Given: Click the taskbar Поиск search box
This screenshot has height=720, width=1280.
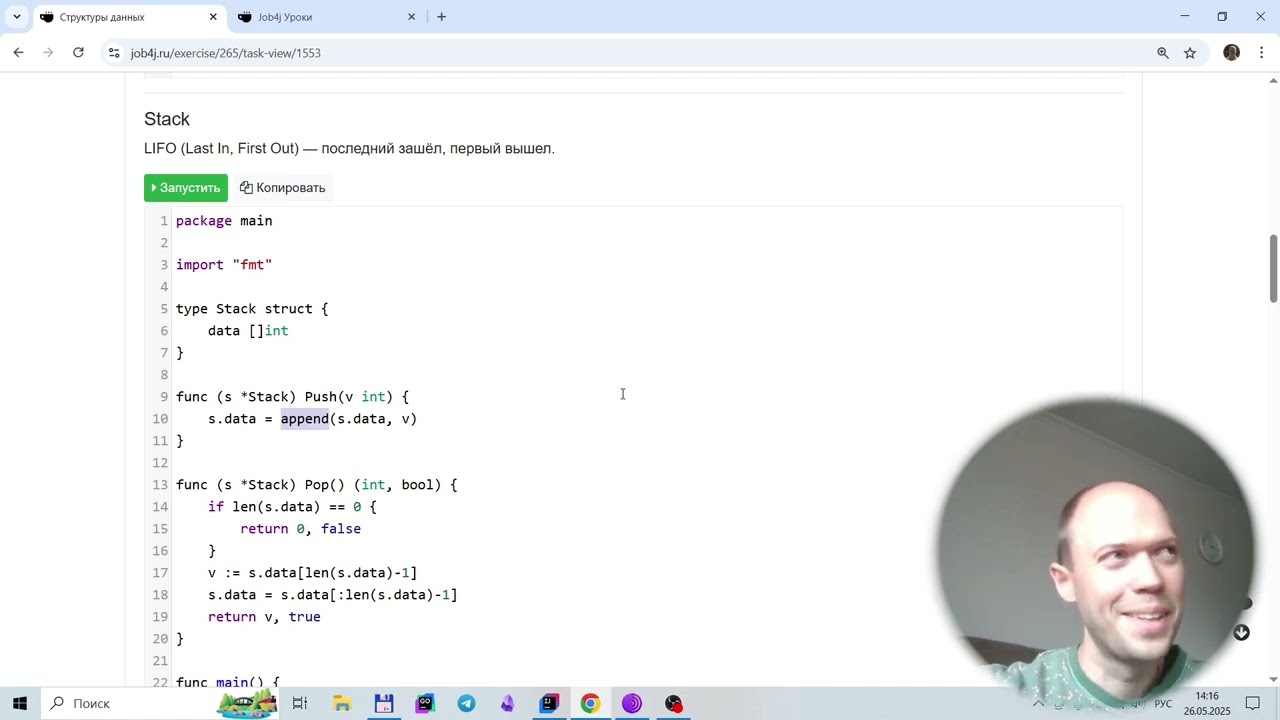Looking at the screenshot, I should 160,704.
